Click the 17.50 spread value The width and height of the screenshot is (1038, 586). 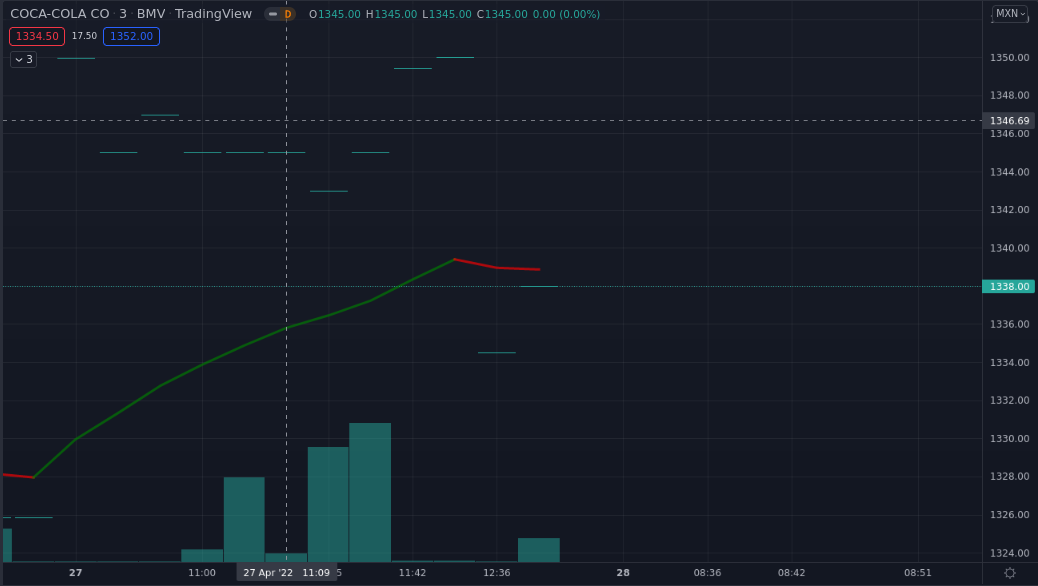[84, 36]
